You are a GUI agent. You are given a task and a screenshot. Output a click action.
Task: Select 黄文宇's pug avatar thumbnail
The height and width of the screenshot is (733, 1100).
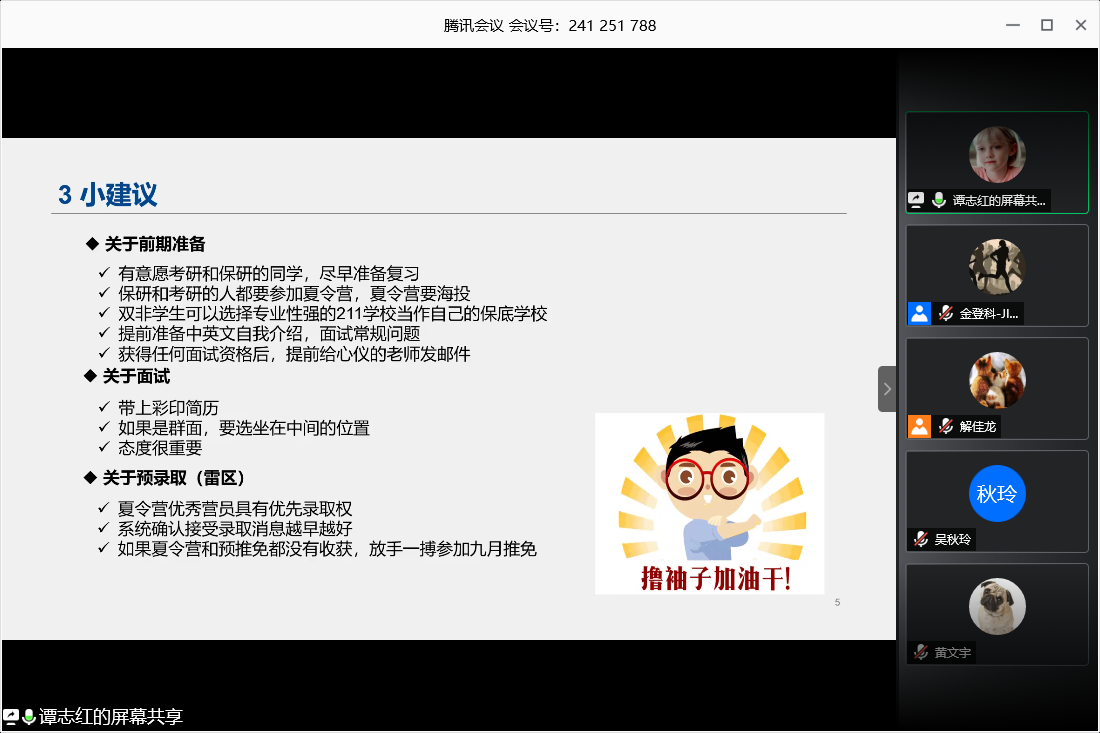point(997,607)
